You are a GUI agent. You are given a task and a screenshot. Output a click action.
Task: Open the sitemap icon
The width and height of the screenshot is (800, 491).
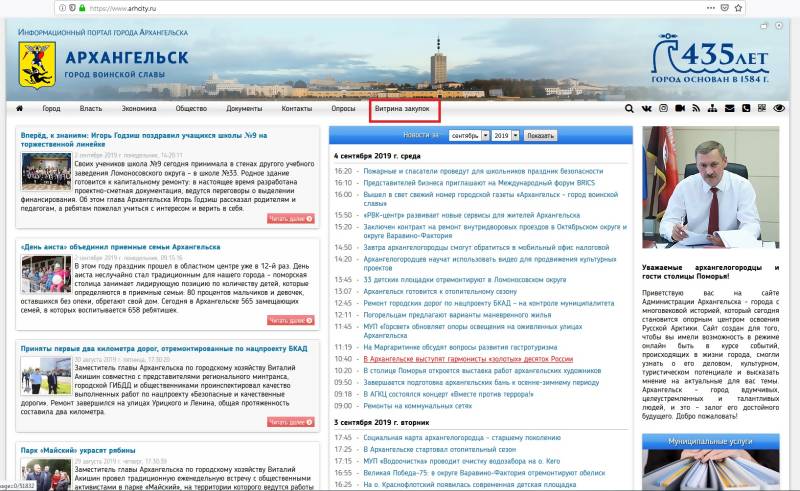(x=712, y=108)
